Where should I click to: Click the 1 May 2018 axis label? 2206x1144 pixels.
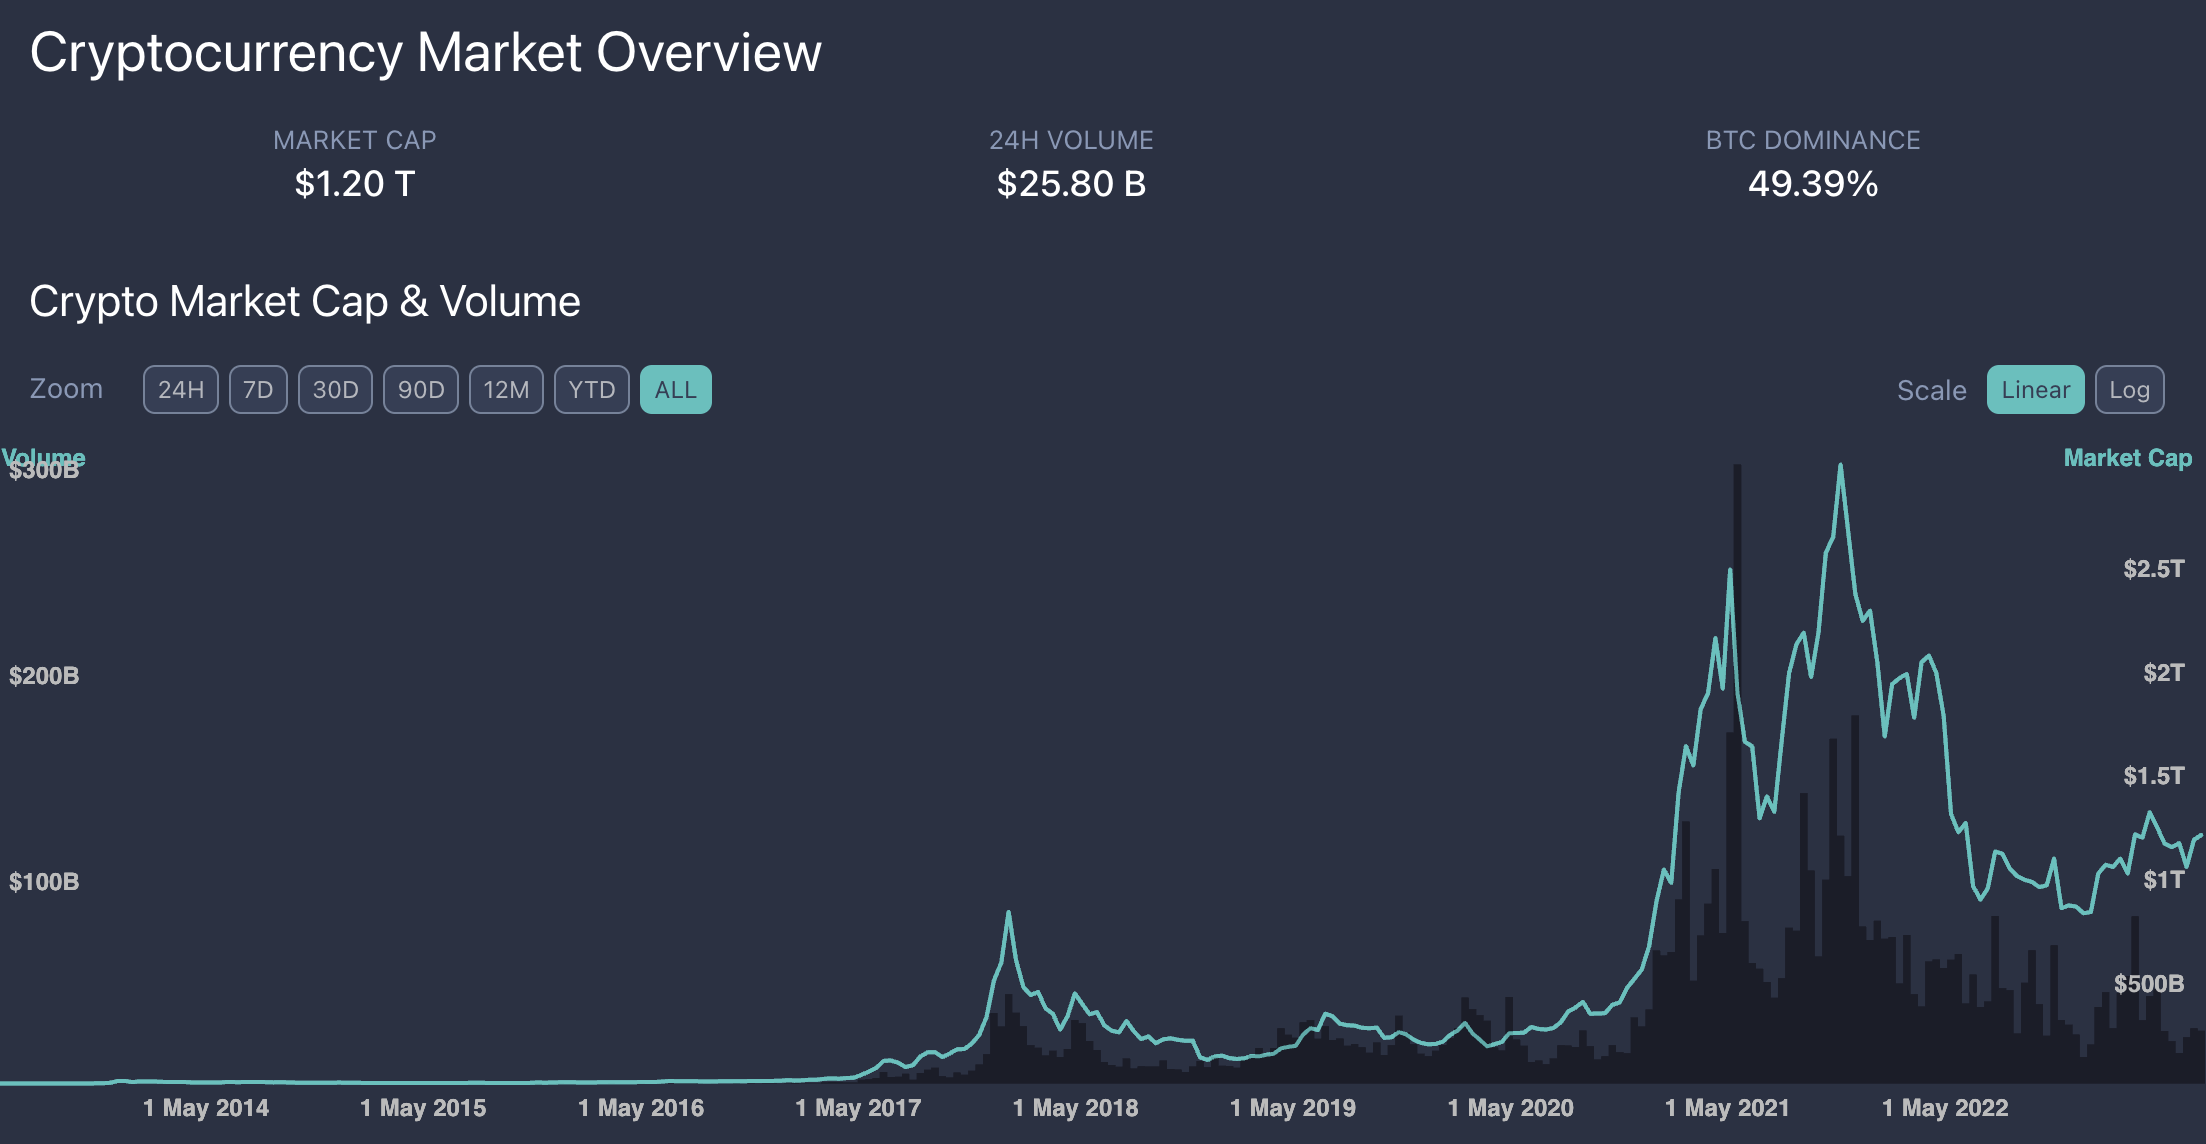coord(1075,1108)
